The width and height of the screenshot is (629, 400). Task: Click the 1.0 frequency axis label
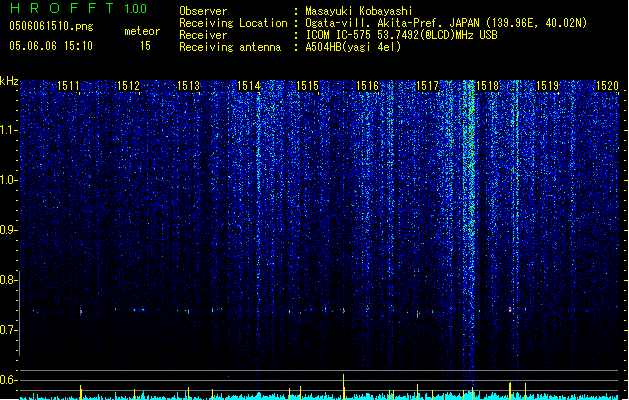pos(8,180)
